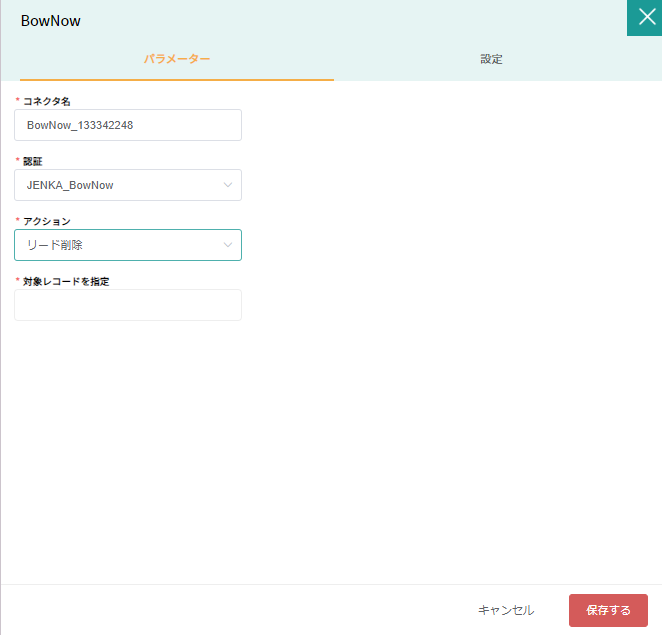Open the アクション dropdown showing リード削除

[128, 245]
